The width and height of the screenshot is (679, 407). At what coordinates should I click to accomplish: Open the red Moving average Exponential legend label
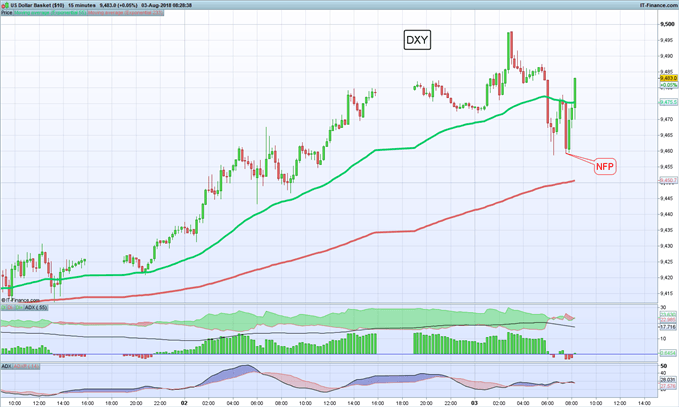click(125, 13)
